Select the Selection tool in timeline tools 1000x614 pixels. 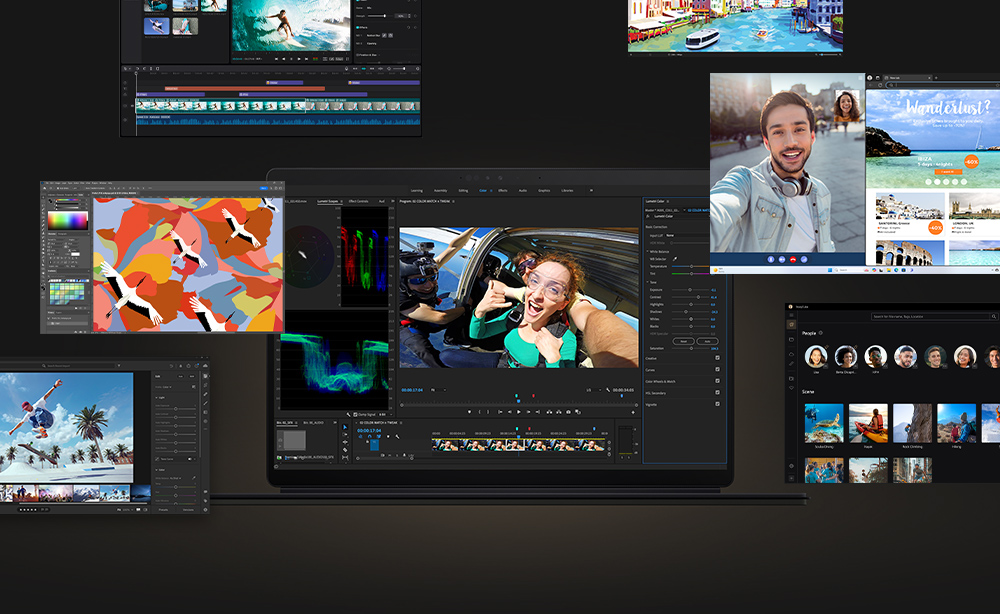point(345,427)
